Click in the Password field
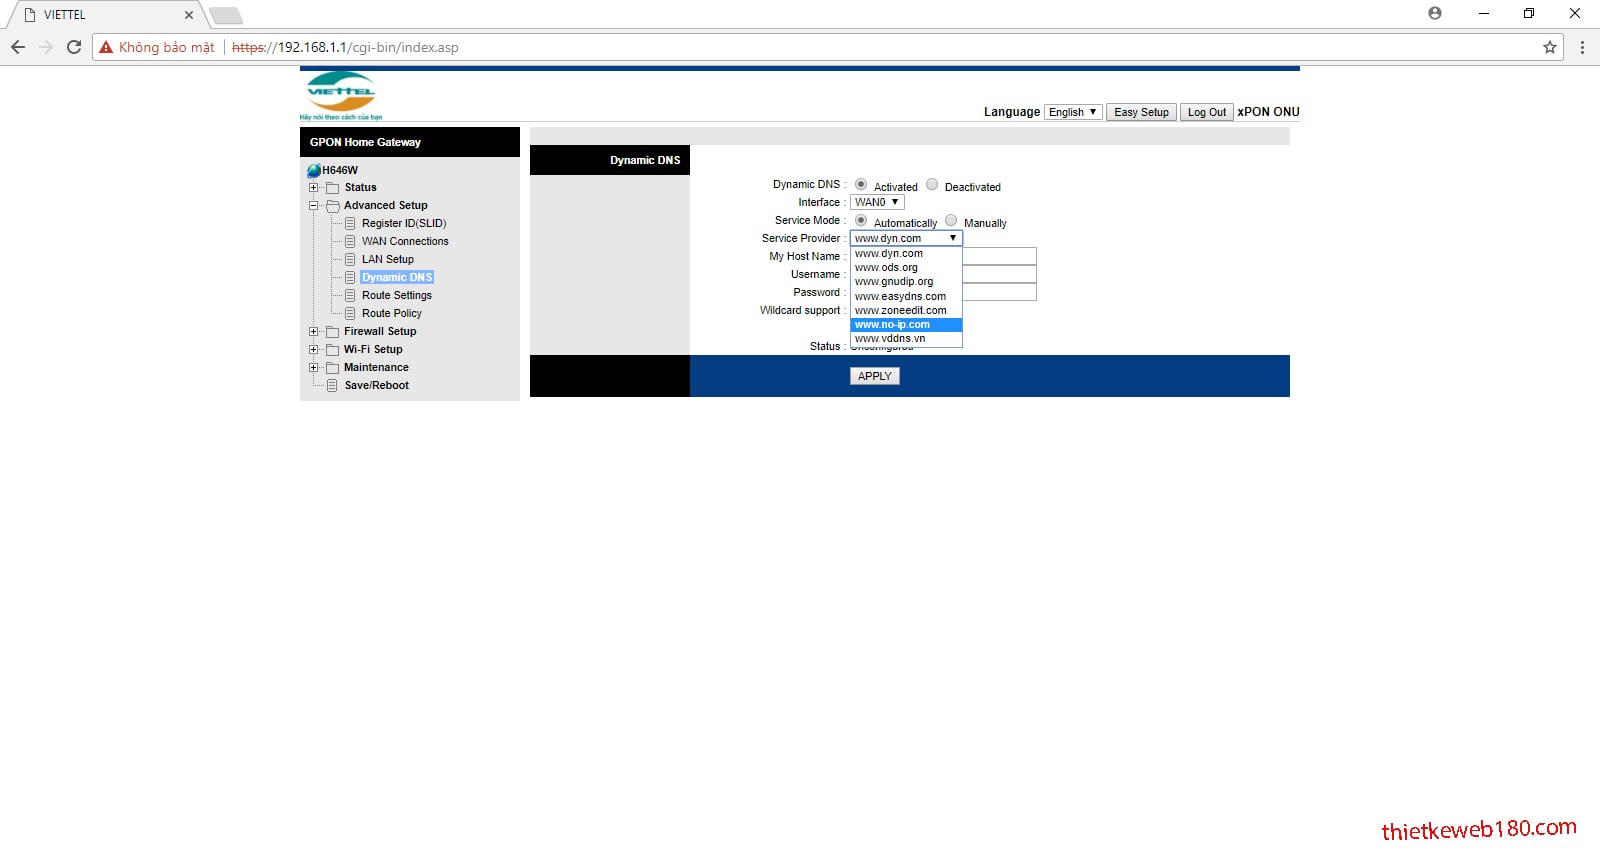This screenshot has height=860, width=1600. (x=999, y=293)
